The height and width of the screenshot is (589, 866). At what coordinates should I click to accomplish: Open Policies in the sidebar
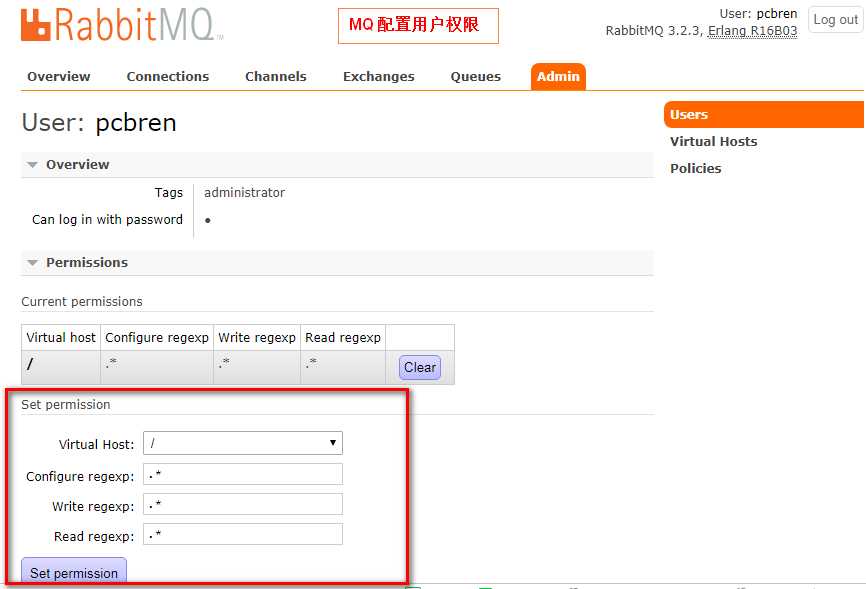click(695, 169)
